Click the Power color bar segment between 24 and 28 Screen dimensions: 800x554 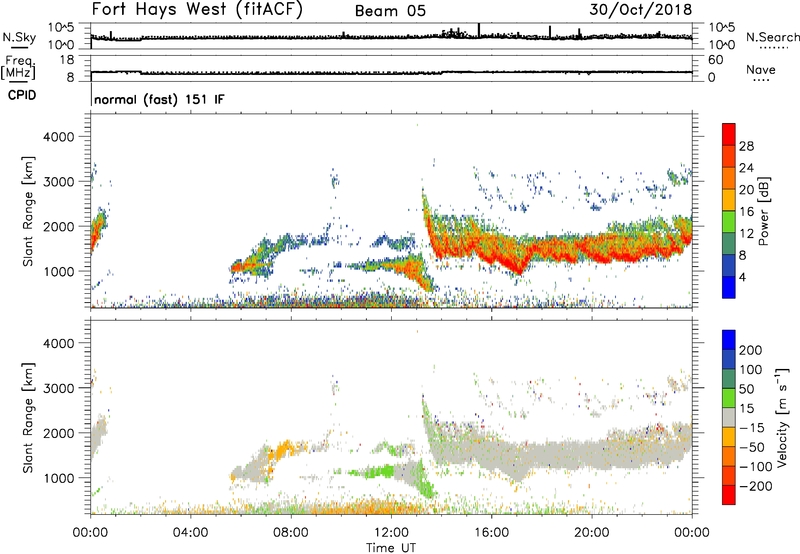click(x=729, y=156)
